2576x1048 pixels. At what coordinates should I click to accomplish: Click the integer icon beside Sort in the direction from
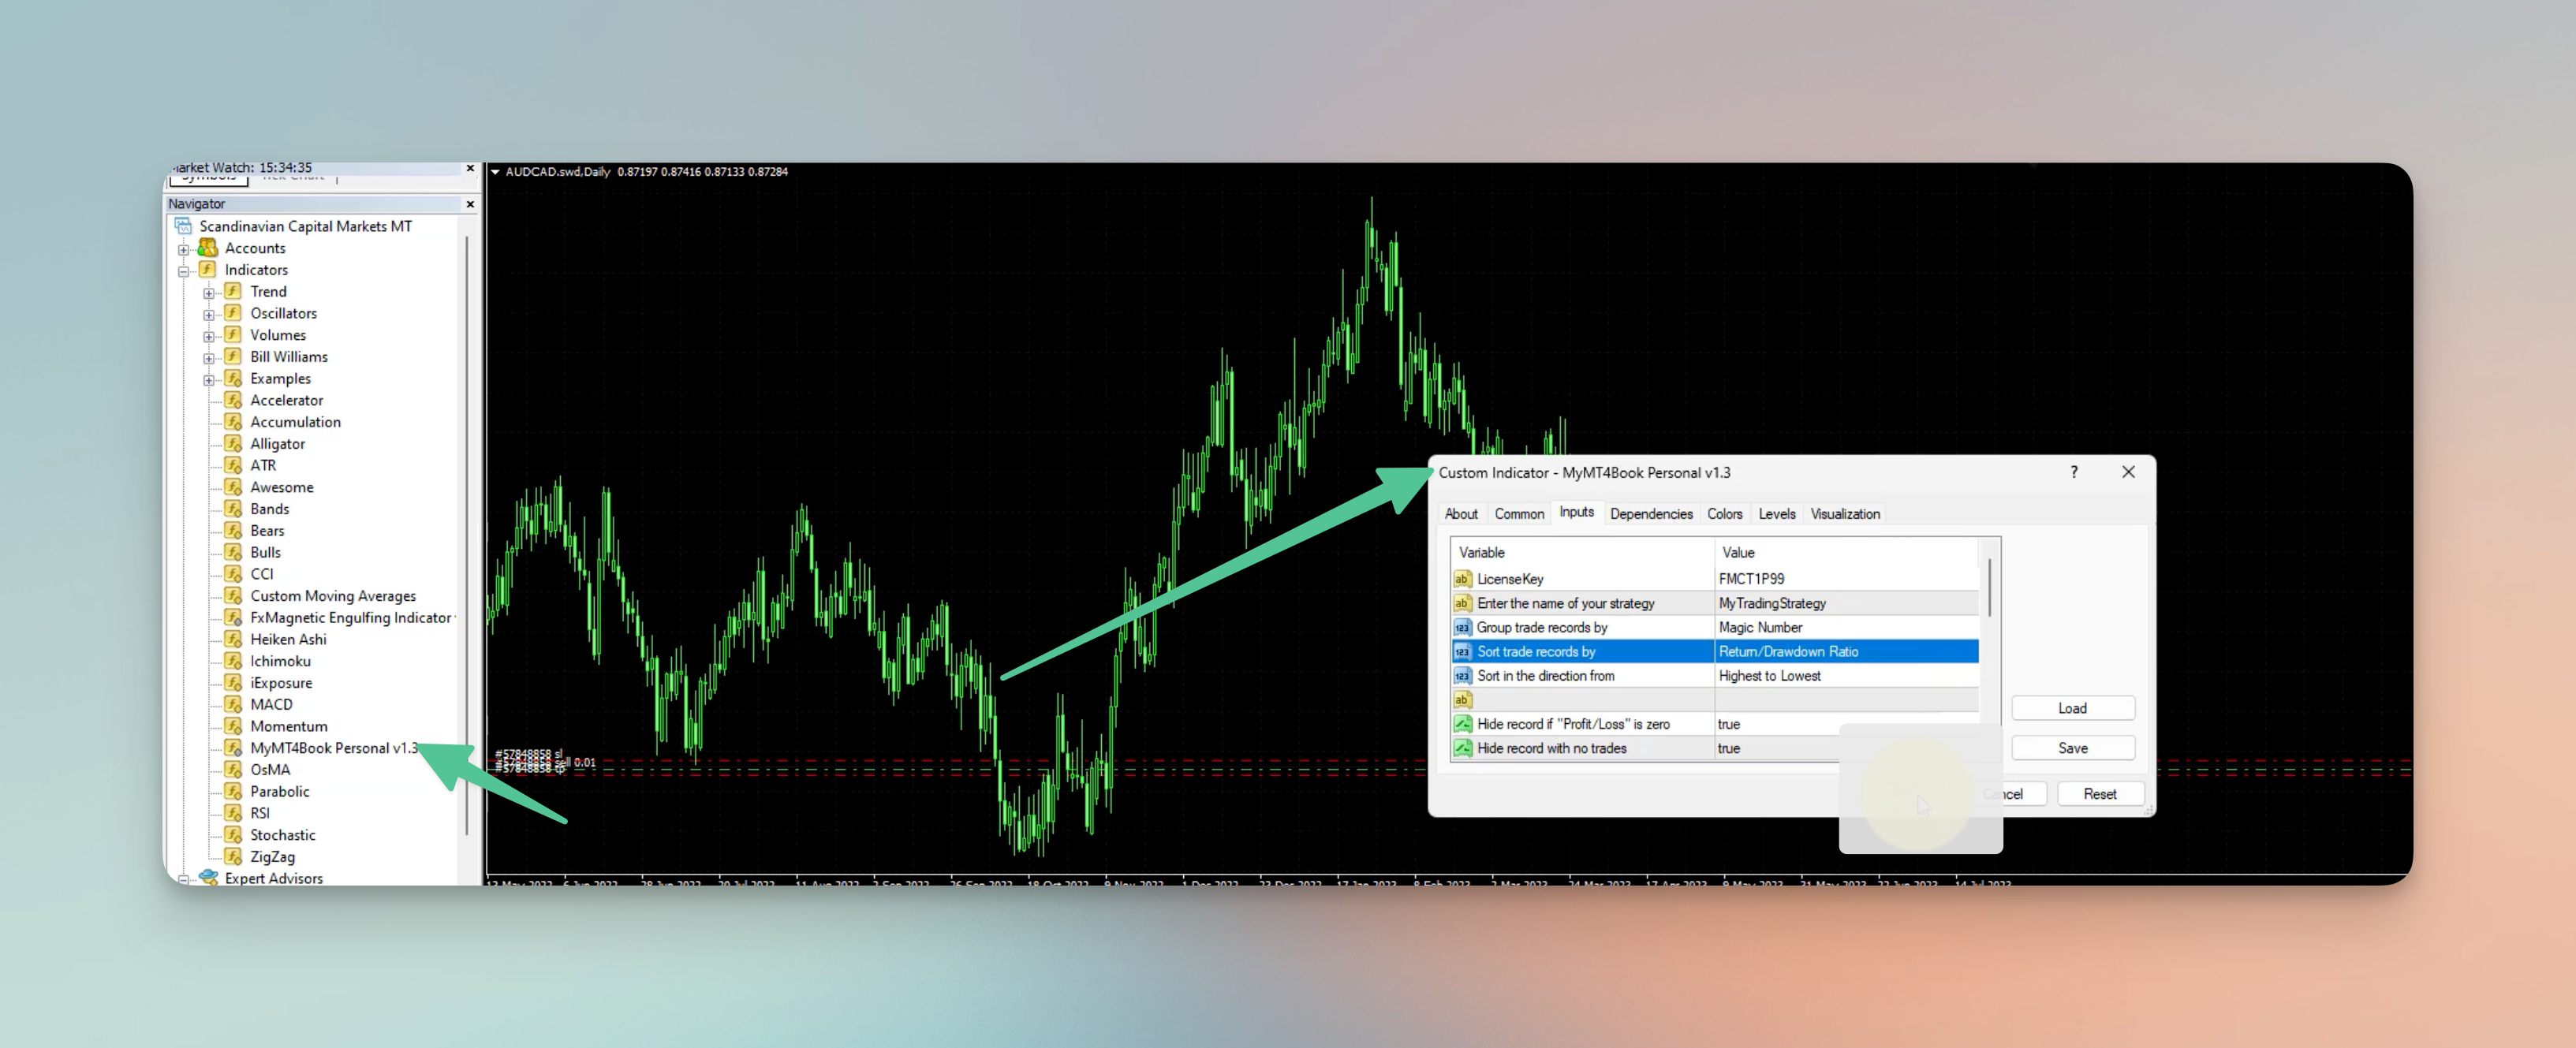click(x=1462, y=676)
